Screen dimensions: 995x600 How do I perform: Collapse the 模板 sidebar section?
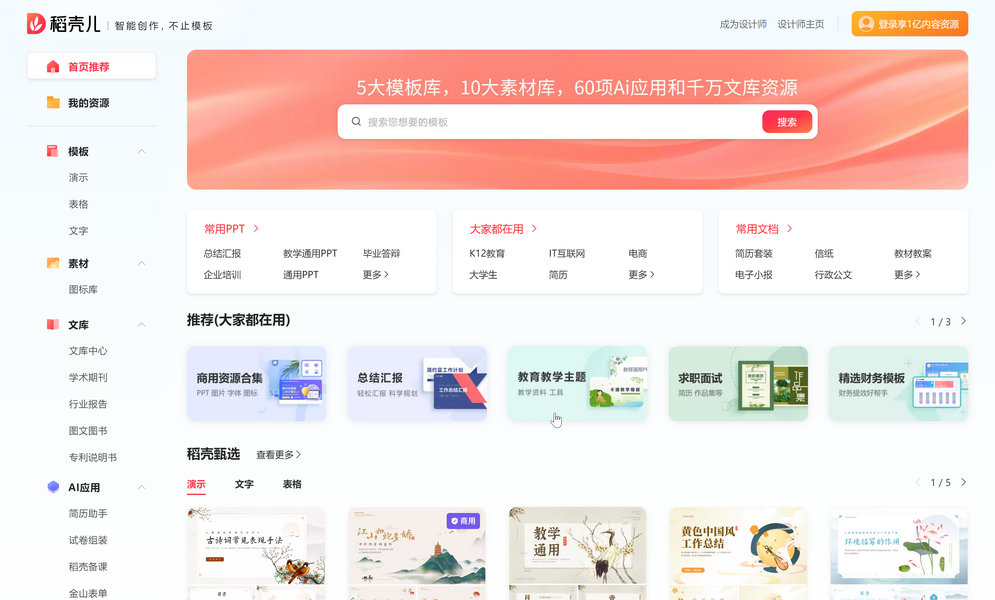[142, 152]
